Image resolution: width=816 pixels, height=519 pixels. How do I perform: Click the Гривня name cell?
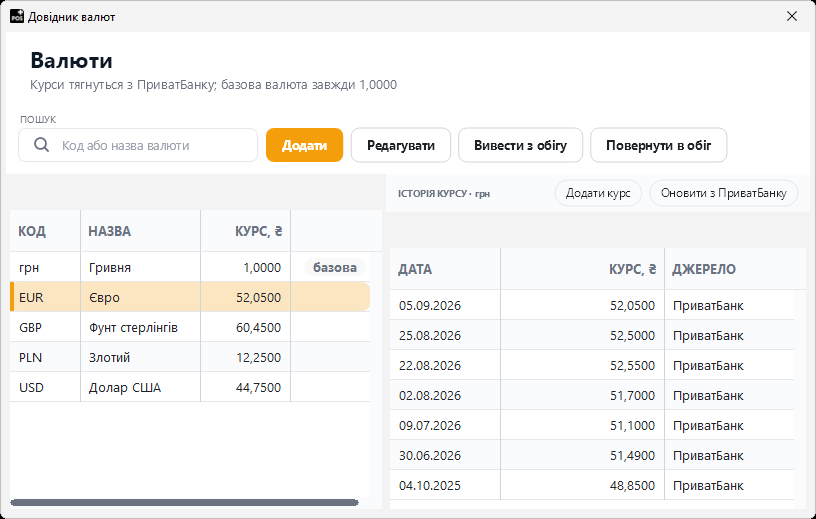141,268
